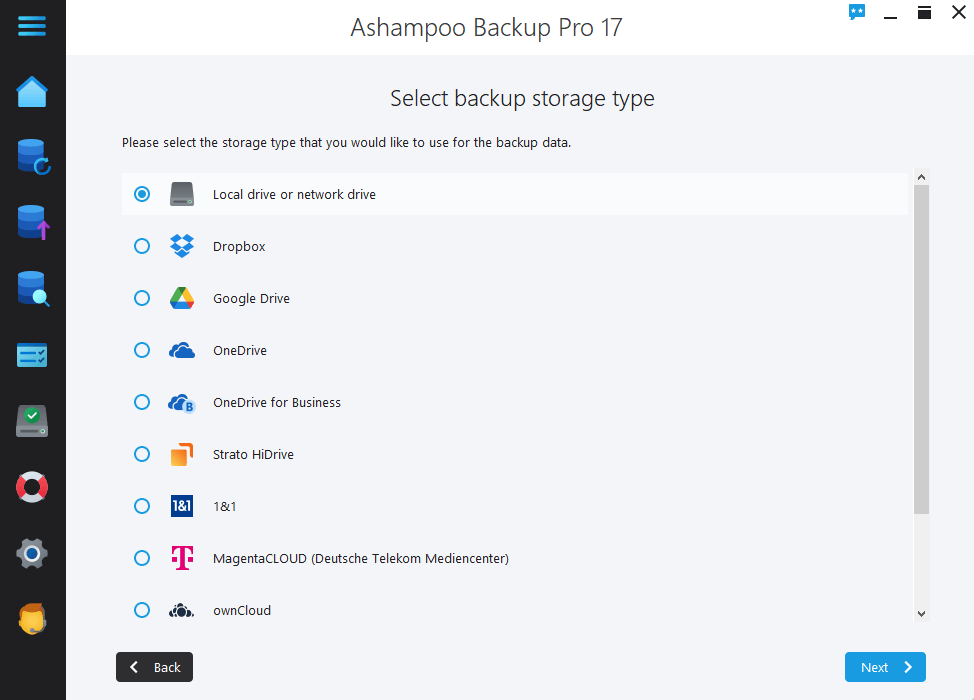View backup reports via the checklist icon

31,355
